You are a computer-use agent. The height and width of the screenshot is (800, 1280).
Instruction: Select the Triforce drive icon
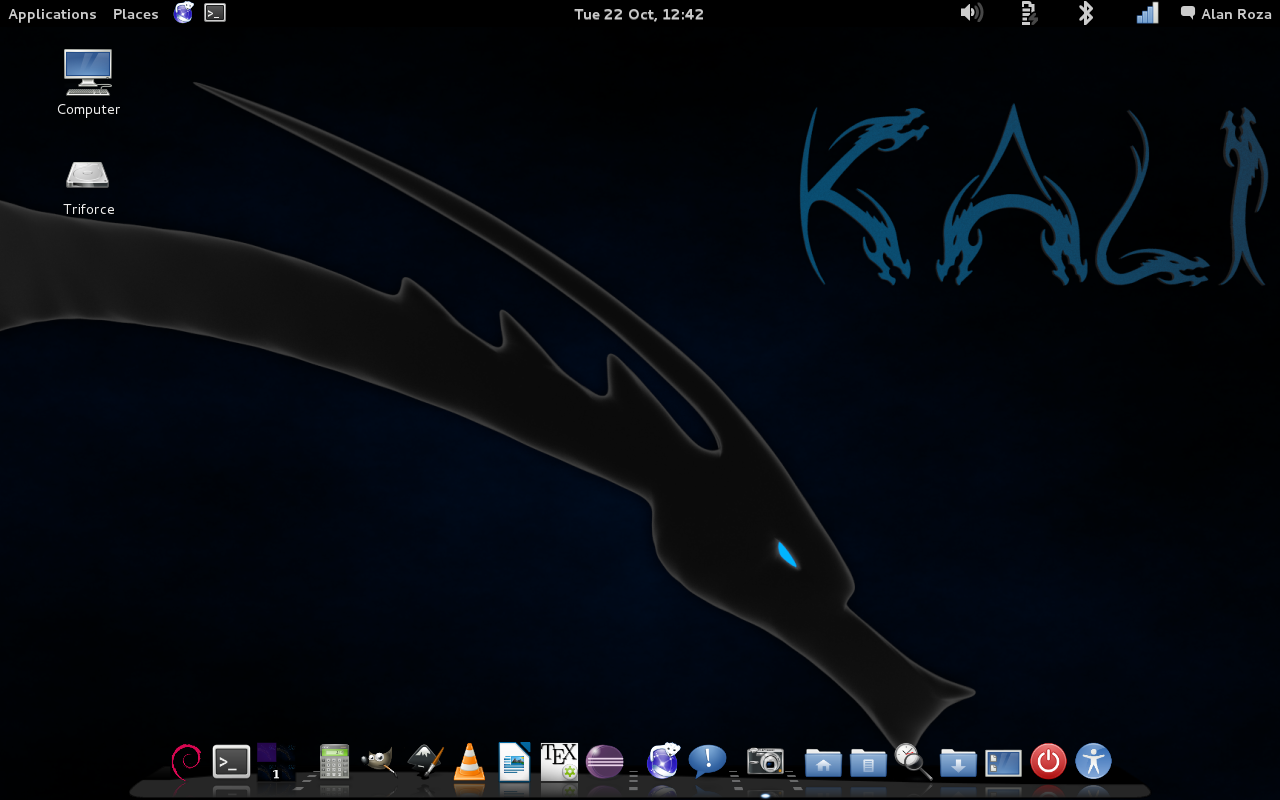[x=88, y=186]
